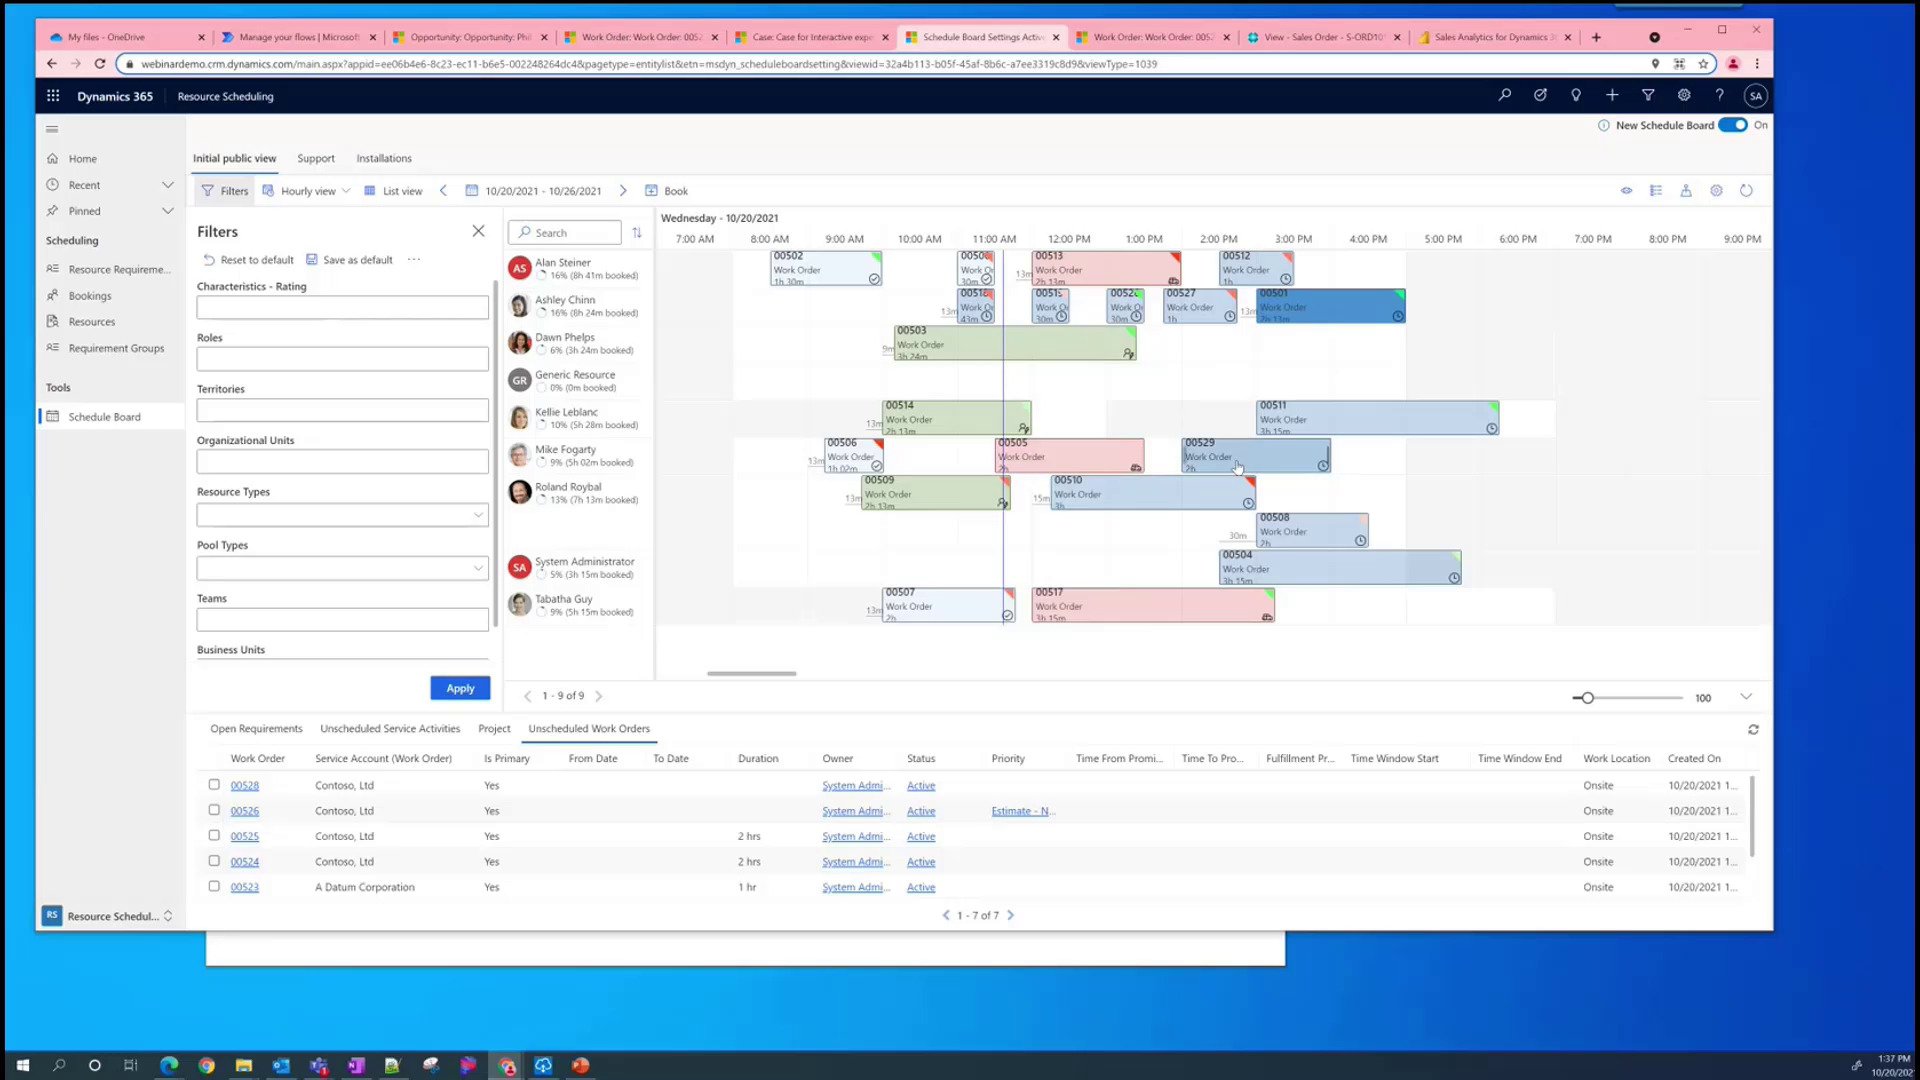The width and height of the screenshot is (1920, 1080).
Task: Select the checkbox next to work order 00523
Action: click(214, 886)
